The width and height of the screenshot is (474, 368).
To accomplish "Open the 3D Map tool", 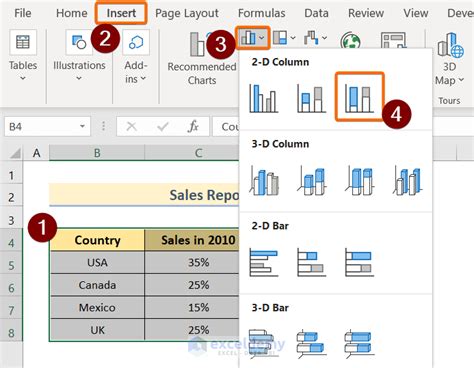I will tap(450, 59).
